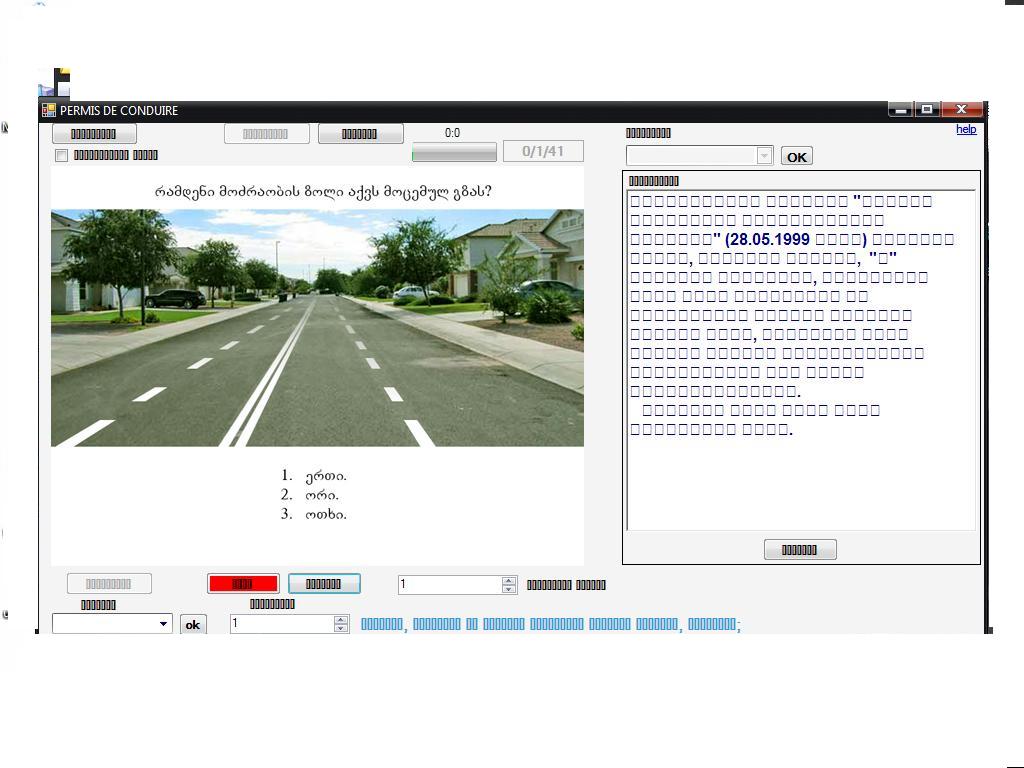The width and height of the screenshot is (1024, 768).
Task: Tick the checkbox below the top-left button
Action: pyautogui.click(x=62, y=156)
